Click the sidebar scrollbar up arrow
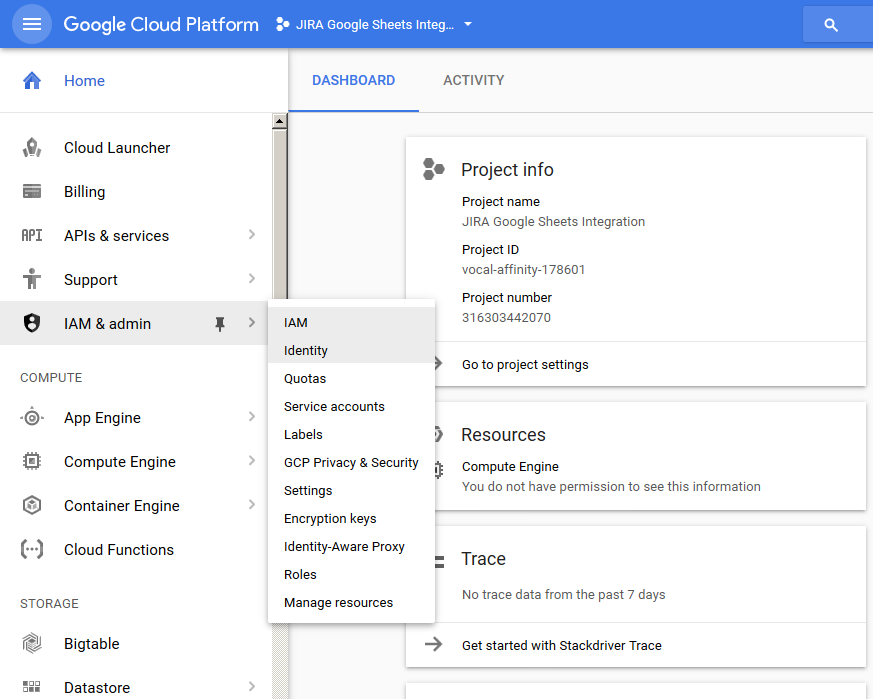This screenshot has height=699, width=873. coord(280,122)
